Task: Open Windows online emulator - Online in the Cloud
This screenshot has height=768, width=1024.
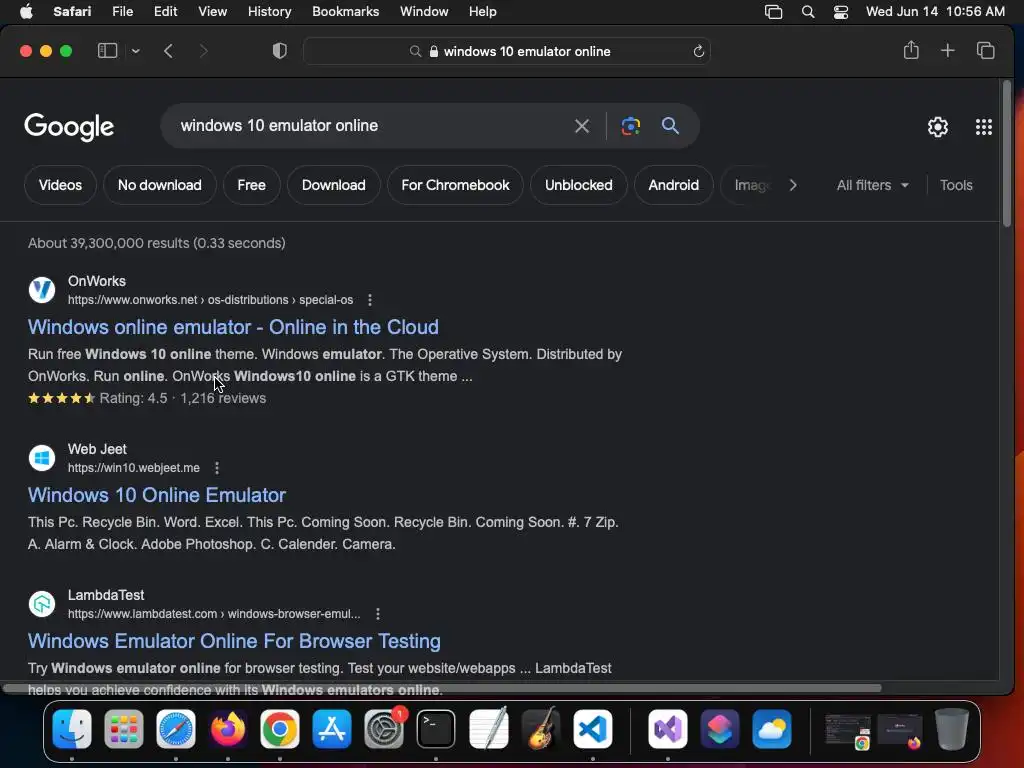Action: click(x=233, y=327)
